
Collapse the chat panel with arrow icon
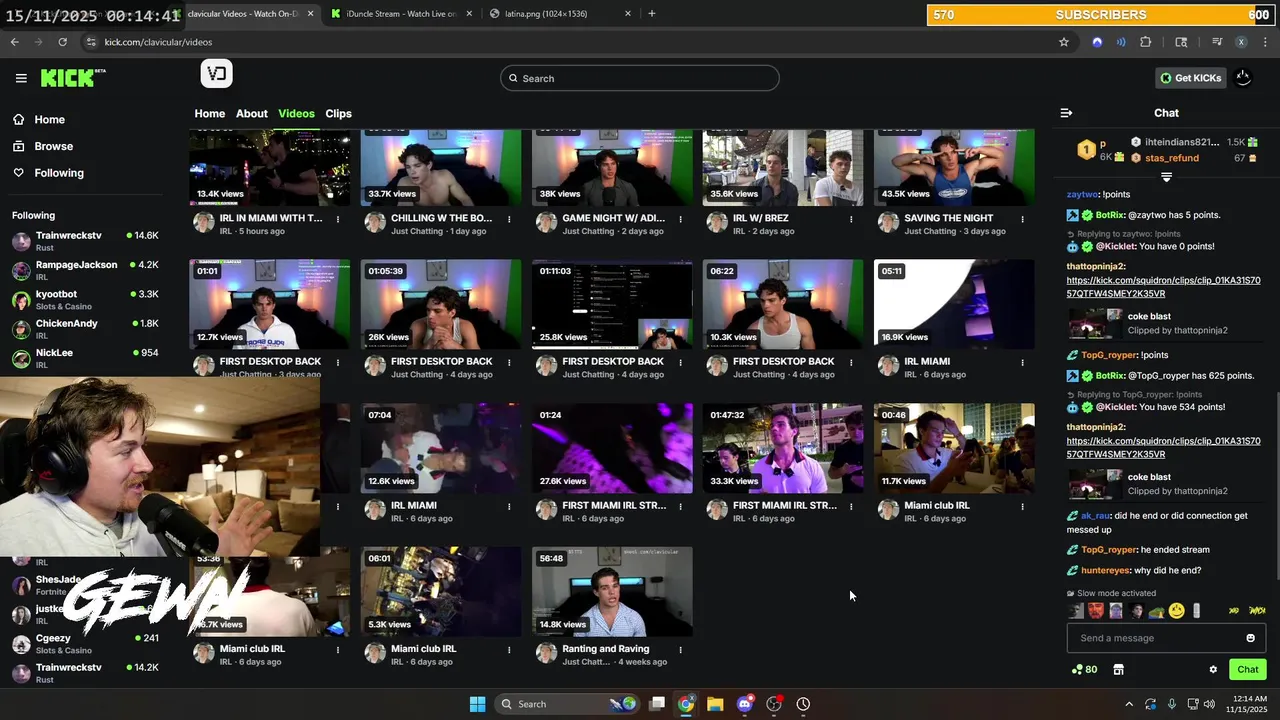(1066, 113)
